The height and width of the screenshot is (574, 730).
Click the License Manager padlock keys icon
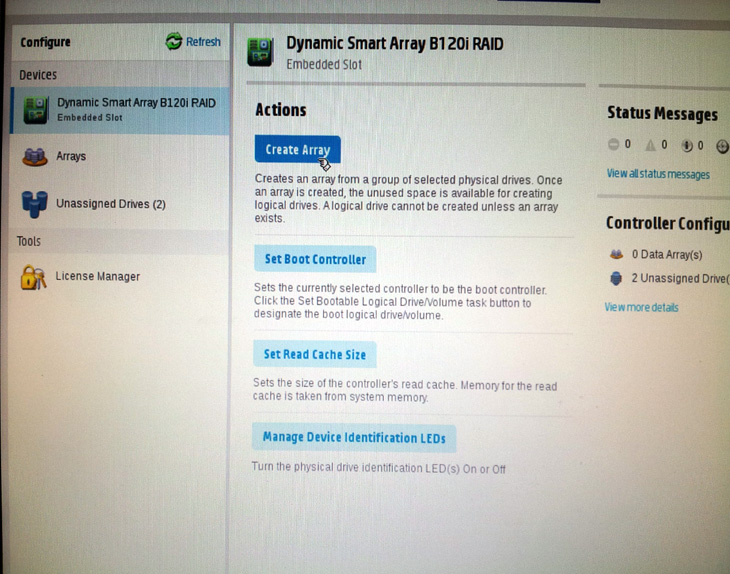pyautogui.click(x=33, y=277)
